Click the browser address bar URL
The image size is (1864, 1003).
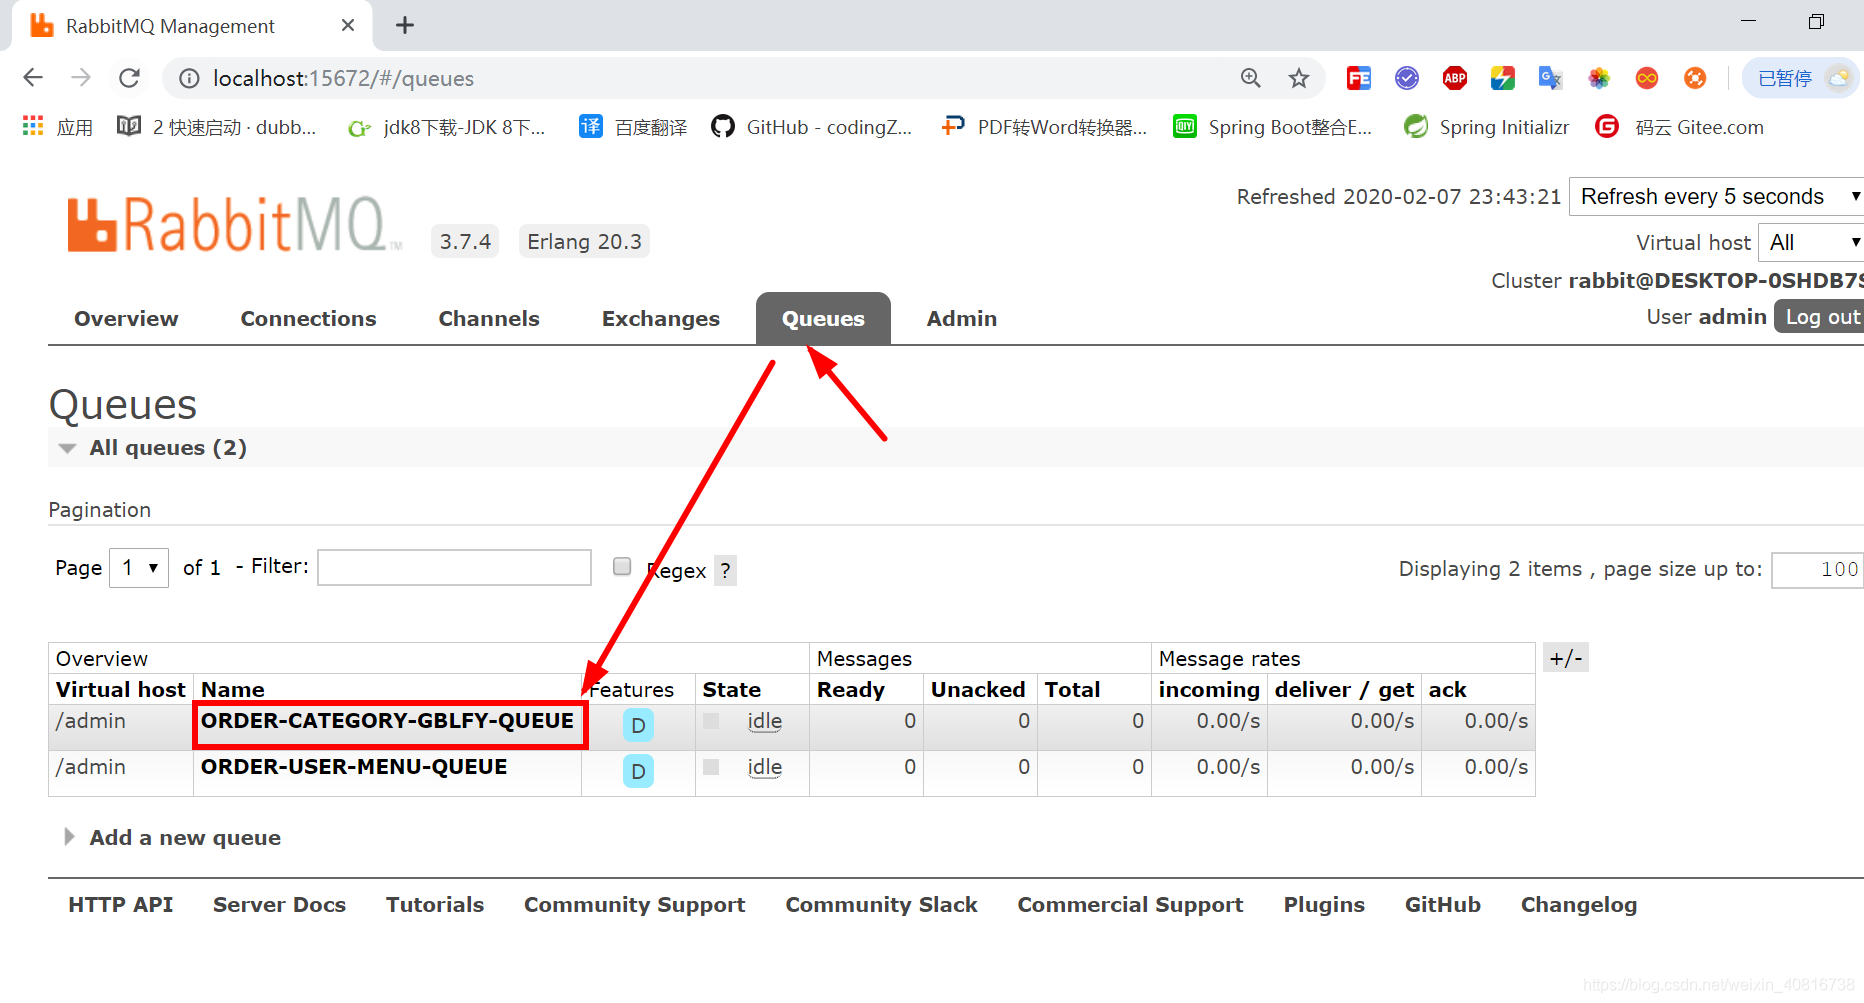click(343, 78)
